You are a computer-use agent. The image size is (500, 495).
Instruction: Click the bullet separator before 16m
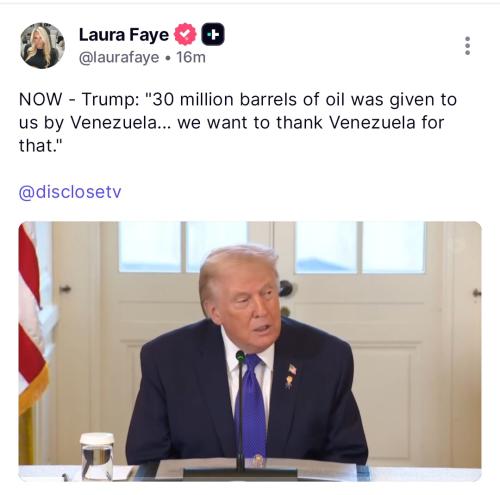168,58
